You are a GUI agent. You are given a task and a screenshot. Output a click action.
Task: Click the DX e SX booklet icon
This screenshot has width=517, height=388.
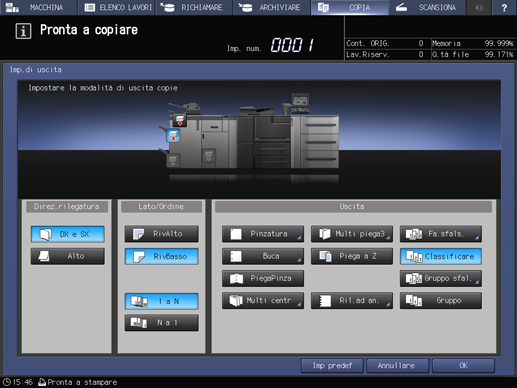tap(46, 234)
